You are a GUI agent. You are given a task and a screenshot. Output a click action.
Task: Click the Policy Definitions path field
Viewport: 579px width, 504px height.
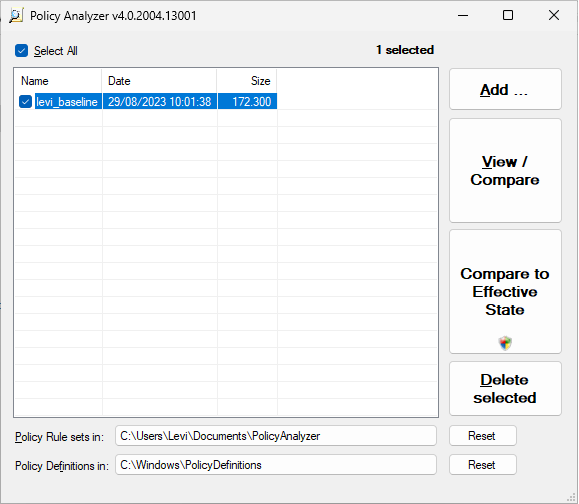point(276,464)
